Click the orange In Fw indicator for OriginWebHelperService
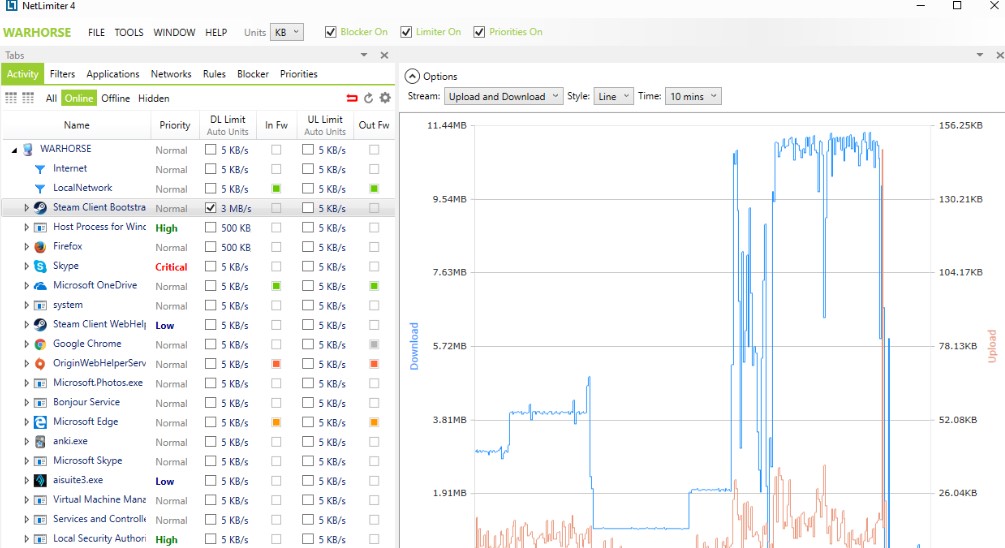This screenshot has width=1005, height=548. click(x=276, y=364)
